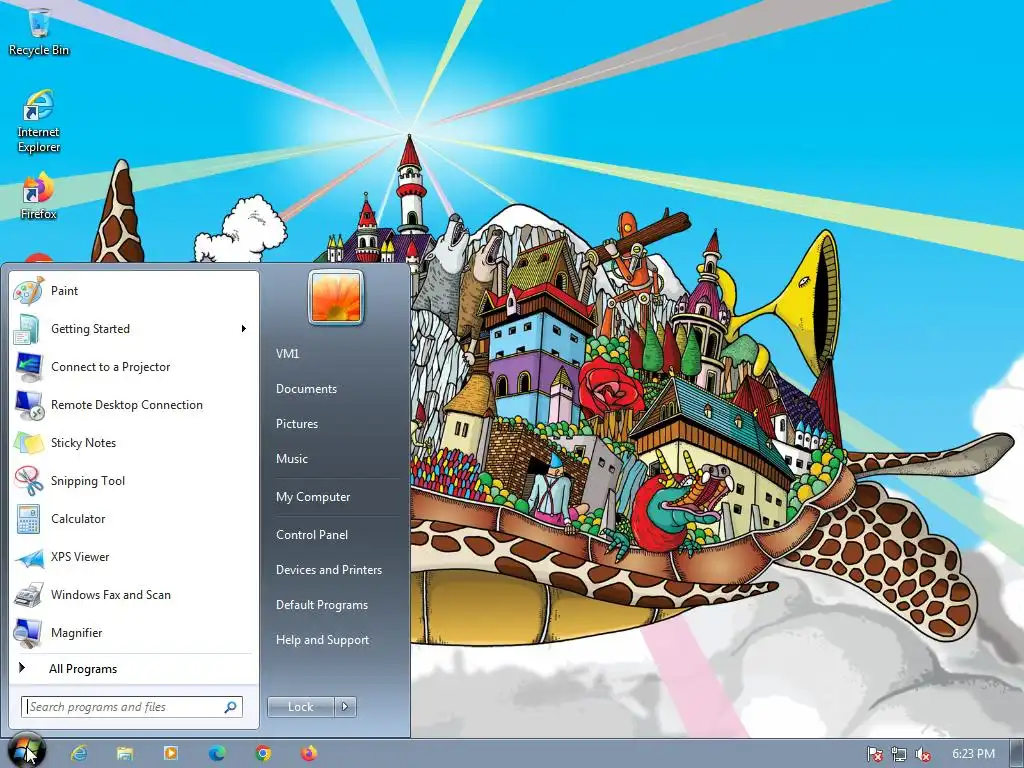
Task: Open Devices and Printers
Action: pyautogui.click(x=328, y=570)
